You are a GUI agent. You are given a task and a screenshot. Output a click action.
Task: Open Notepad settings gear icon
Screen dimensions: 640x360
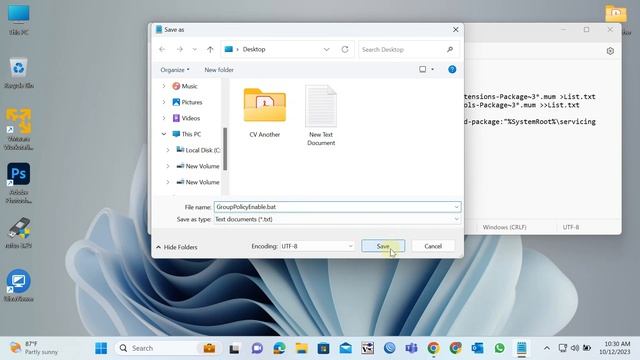(610, 51)
